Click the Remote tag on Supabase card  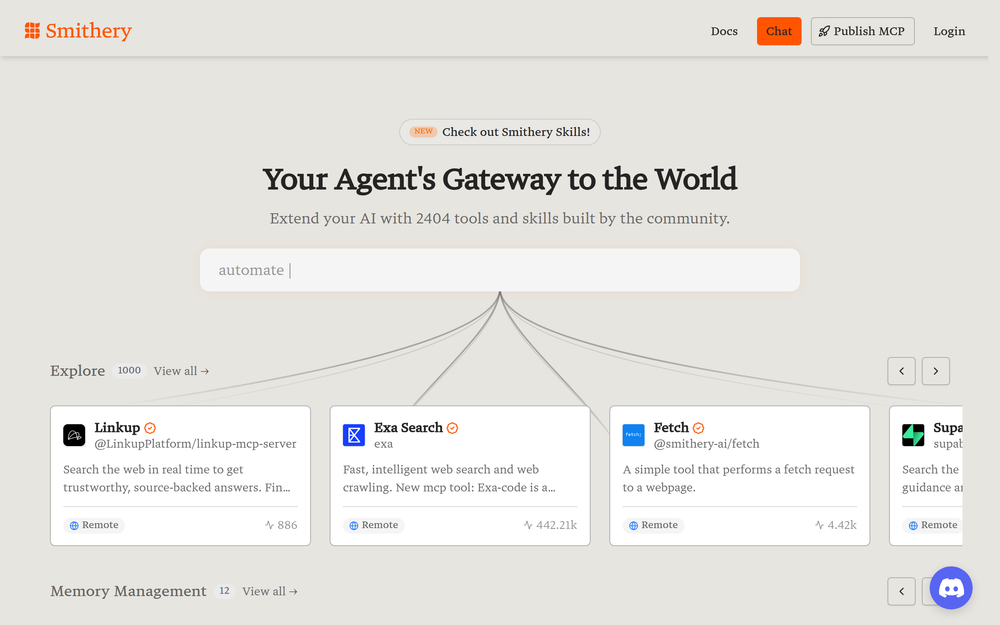(932, 525)
